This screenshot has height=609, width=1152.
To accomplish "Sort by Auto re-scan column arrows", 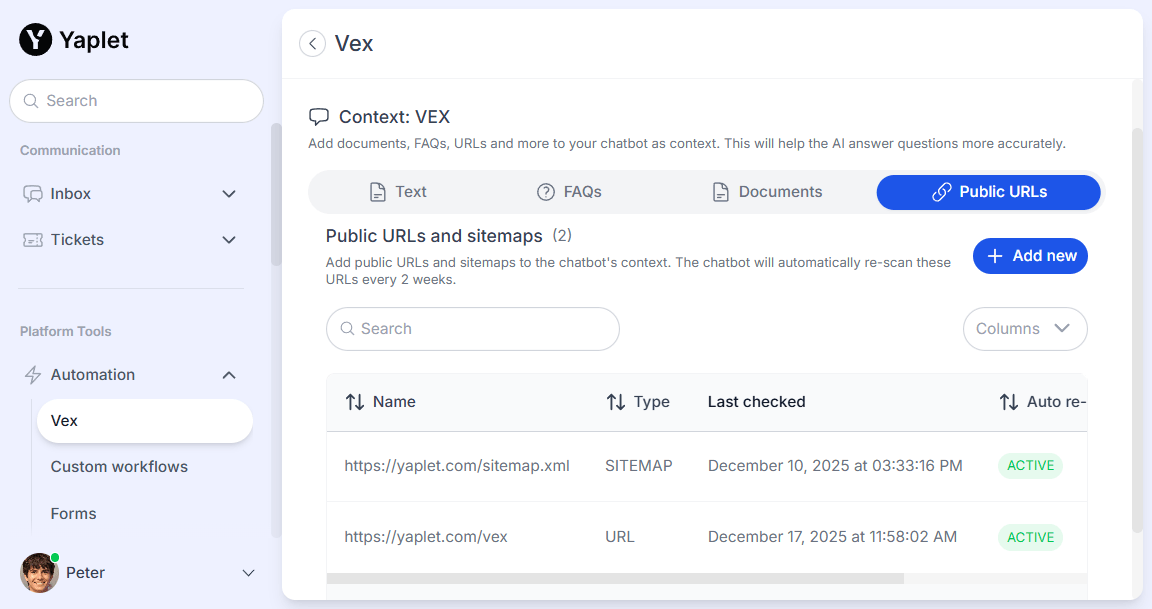I will (1009, 402).
